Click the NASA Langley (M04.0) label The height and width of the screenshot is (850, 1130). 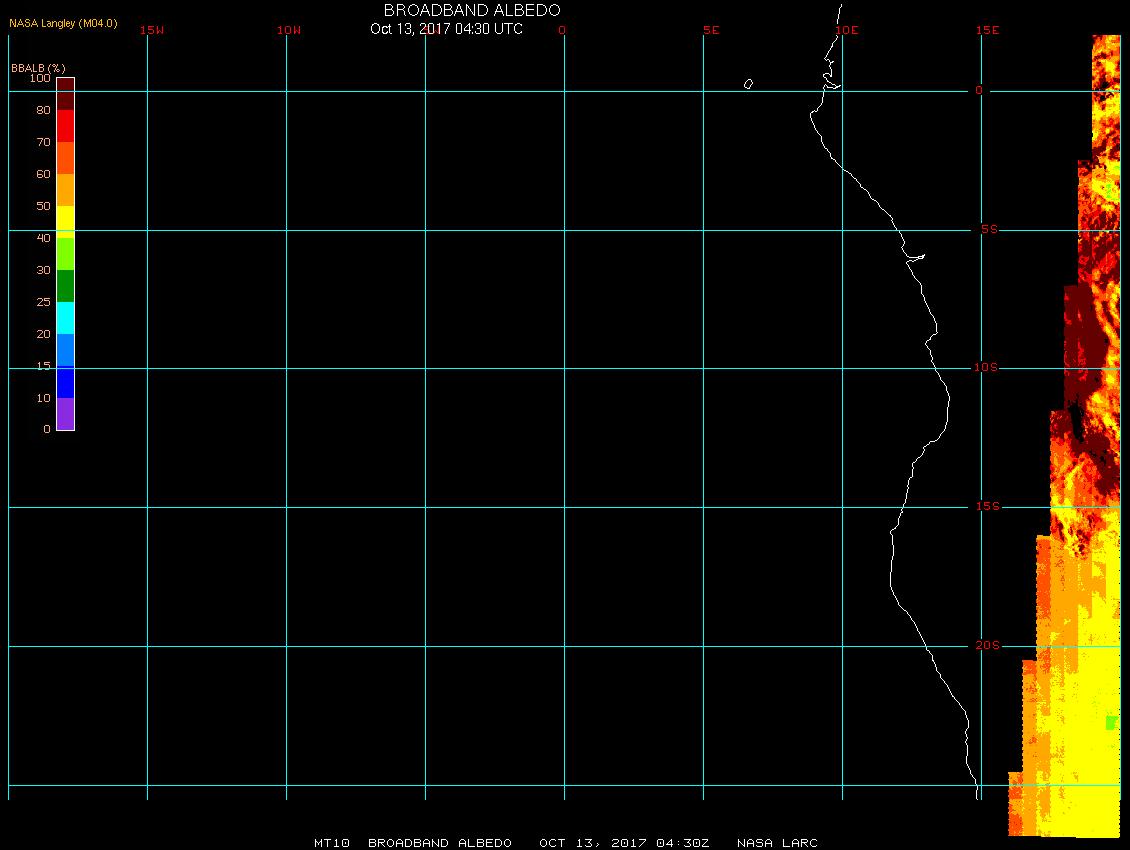63,23
